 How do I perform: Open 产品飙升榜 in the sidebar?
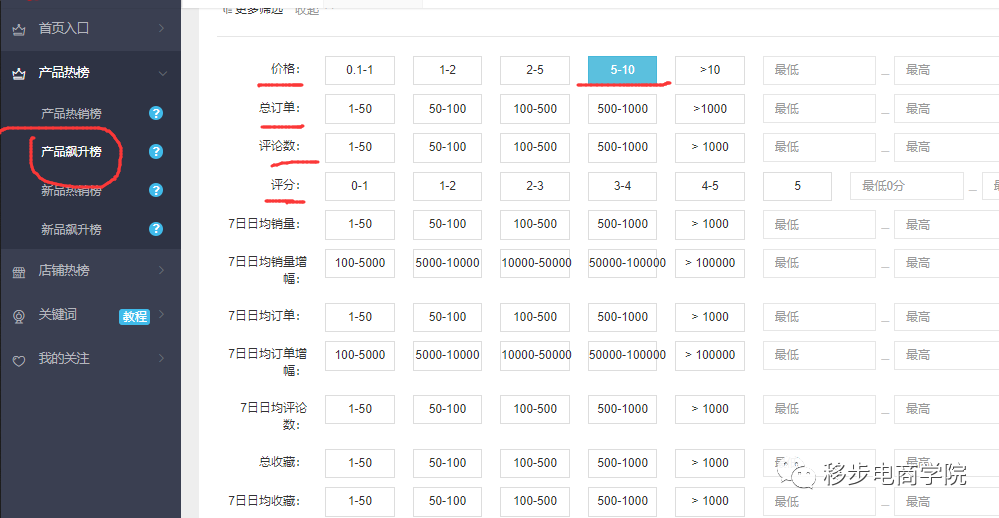(x=71, y=152)
